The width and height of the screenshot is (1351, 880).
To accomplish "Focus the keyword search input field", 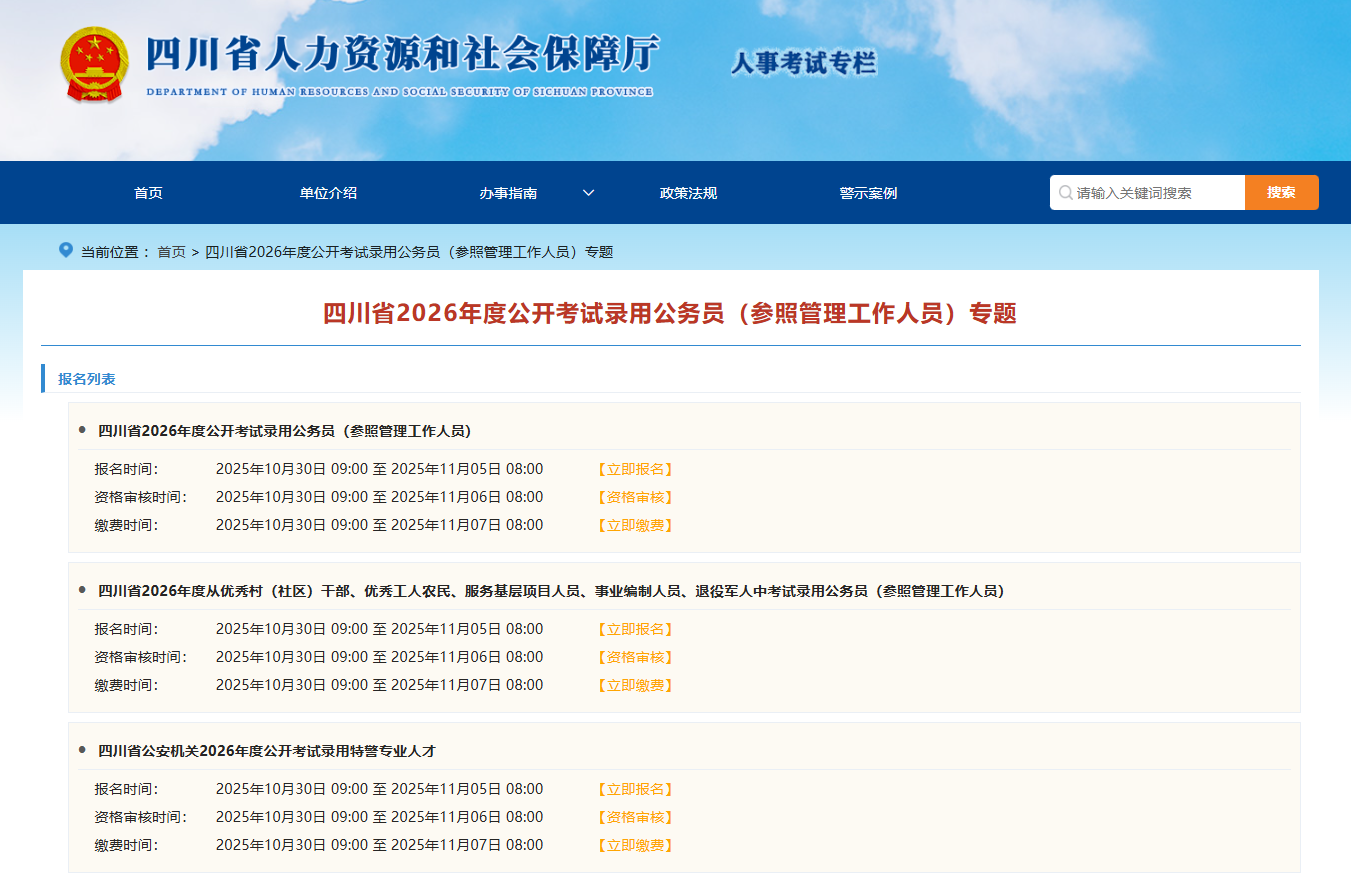I will coord(1155,193).
